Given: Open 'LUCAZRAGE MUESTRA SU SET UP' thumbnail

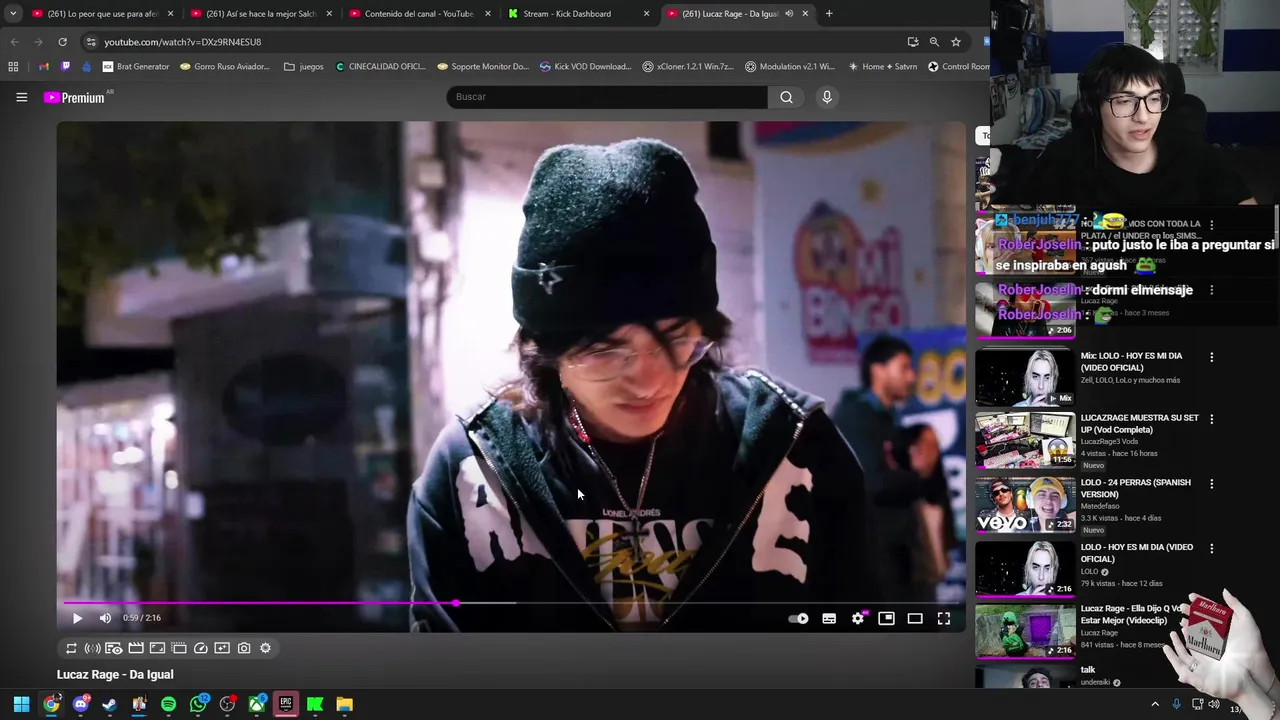Looking at the screenshot, I should 1025,439.
